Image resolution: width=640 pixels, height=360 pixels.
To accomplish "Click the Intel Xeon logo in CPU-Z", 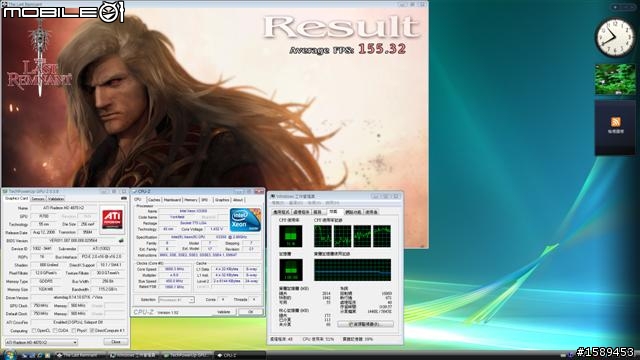I will tap(245, 220).
